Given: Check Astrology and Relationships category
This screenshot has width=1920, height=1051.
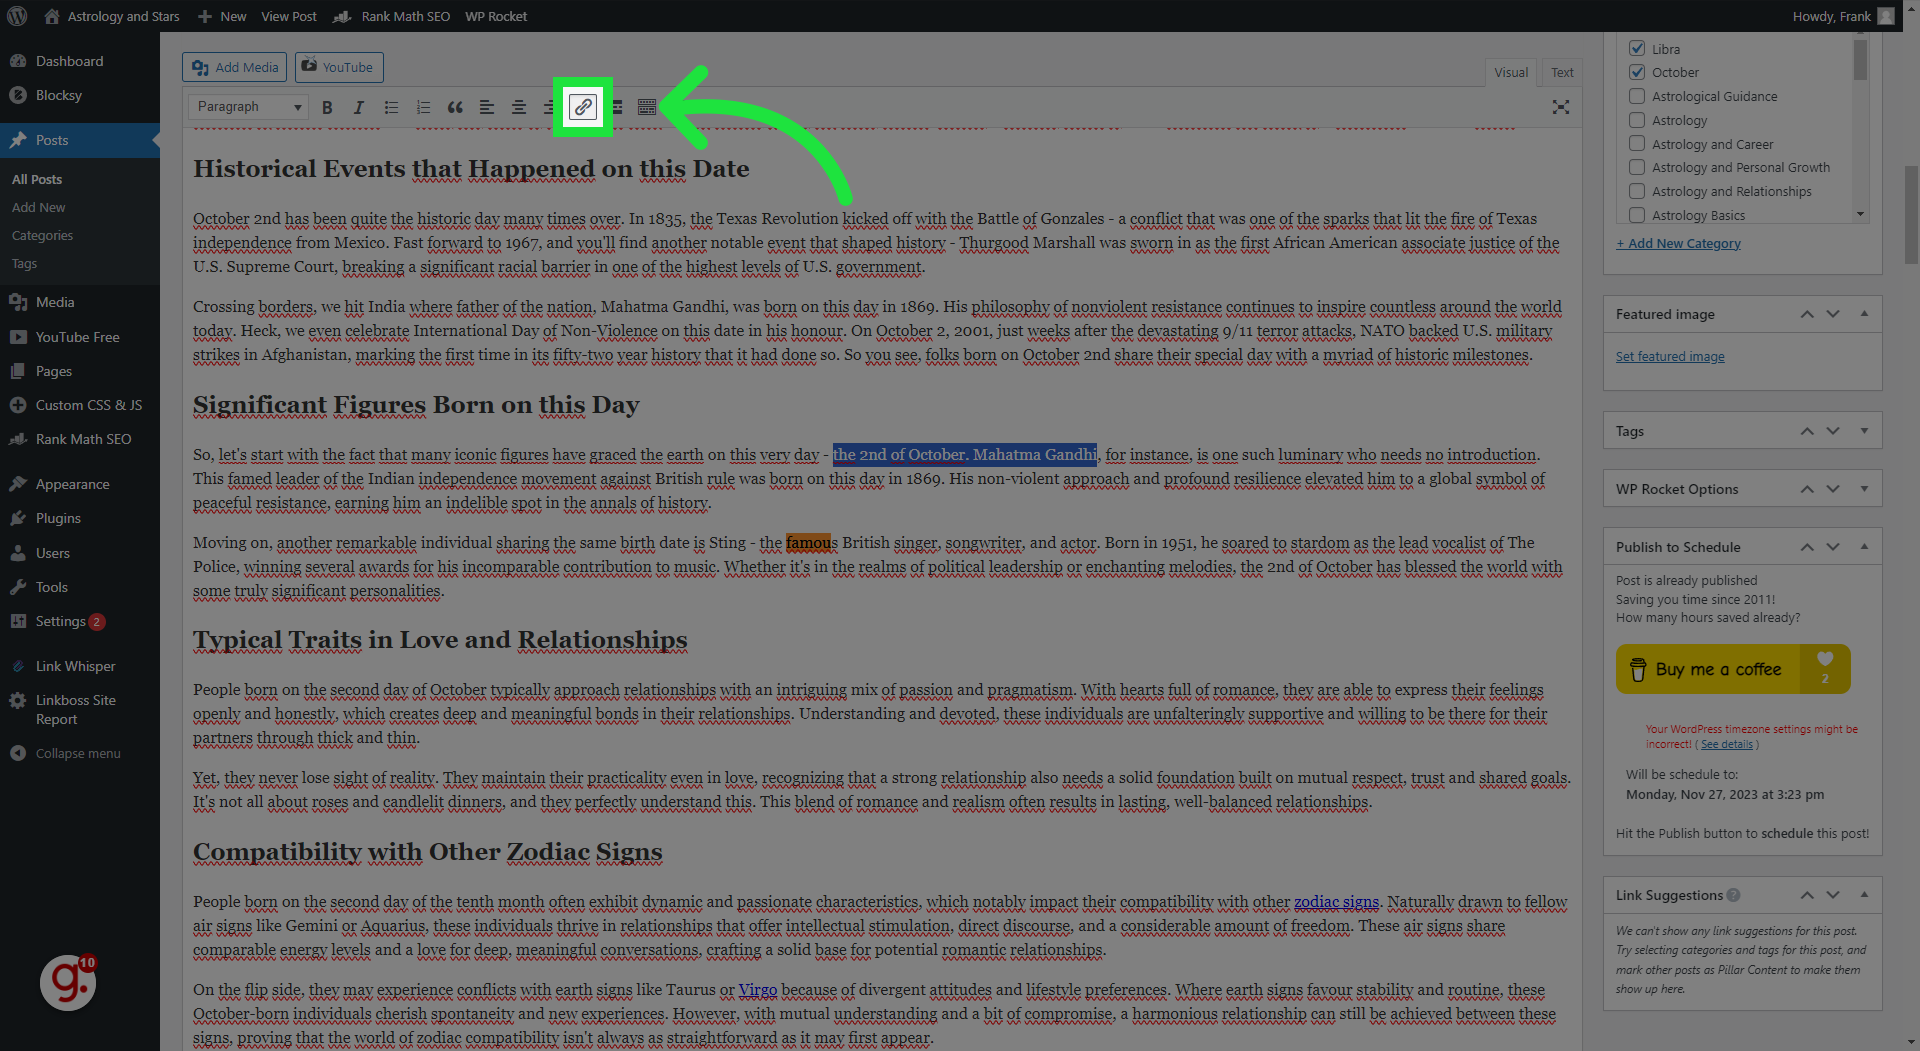Looking at the screenshot, I should pyautogui.click(x=1637, y=191).
